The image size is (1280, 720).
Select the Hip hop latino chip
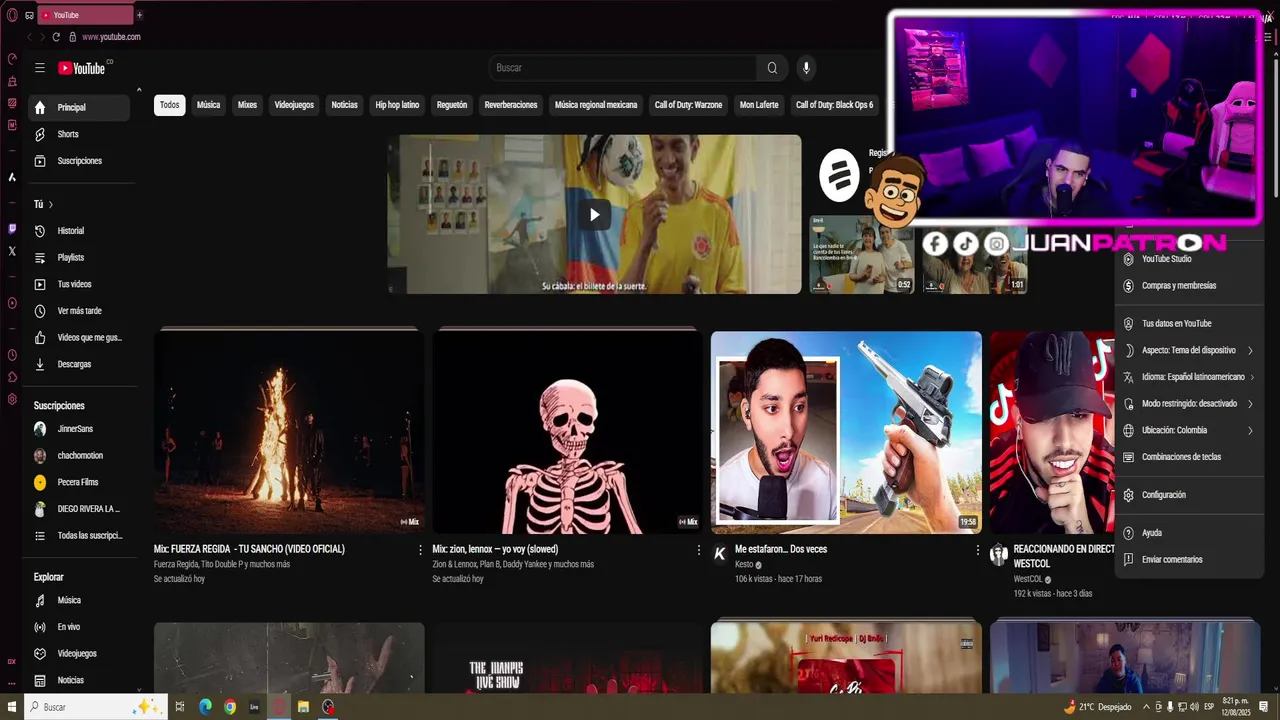(397, 105)
